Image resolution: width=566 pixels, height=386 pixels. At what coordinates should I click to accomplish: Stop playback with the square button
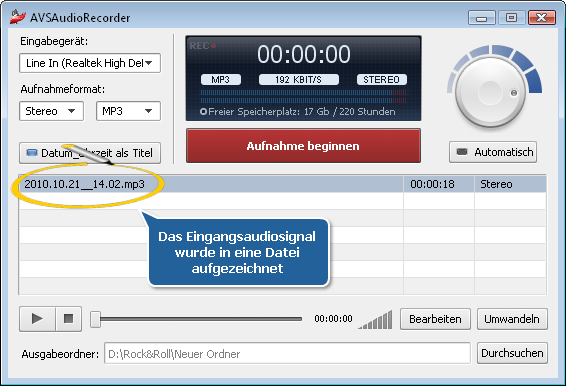point(69,319)
